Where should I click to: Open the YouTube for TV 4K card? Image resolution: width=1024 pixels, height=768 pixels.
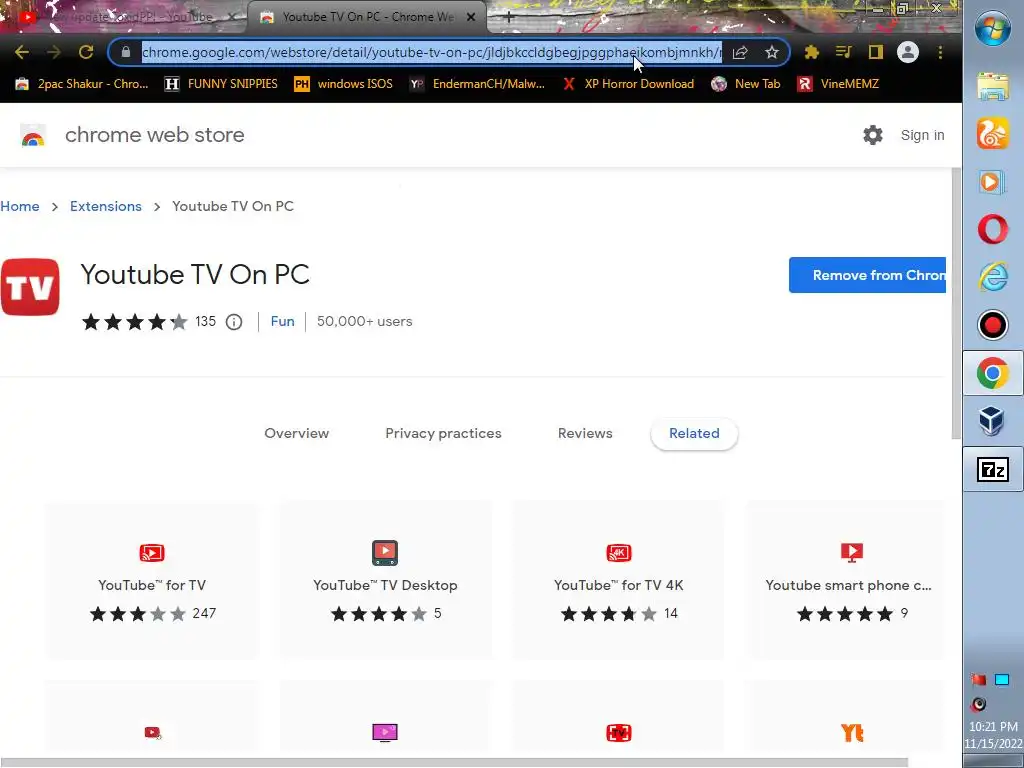point(618,580)
